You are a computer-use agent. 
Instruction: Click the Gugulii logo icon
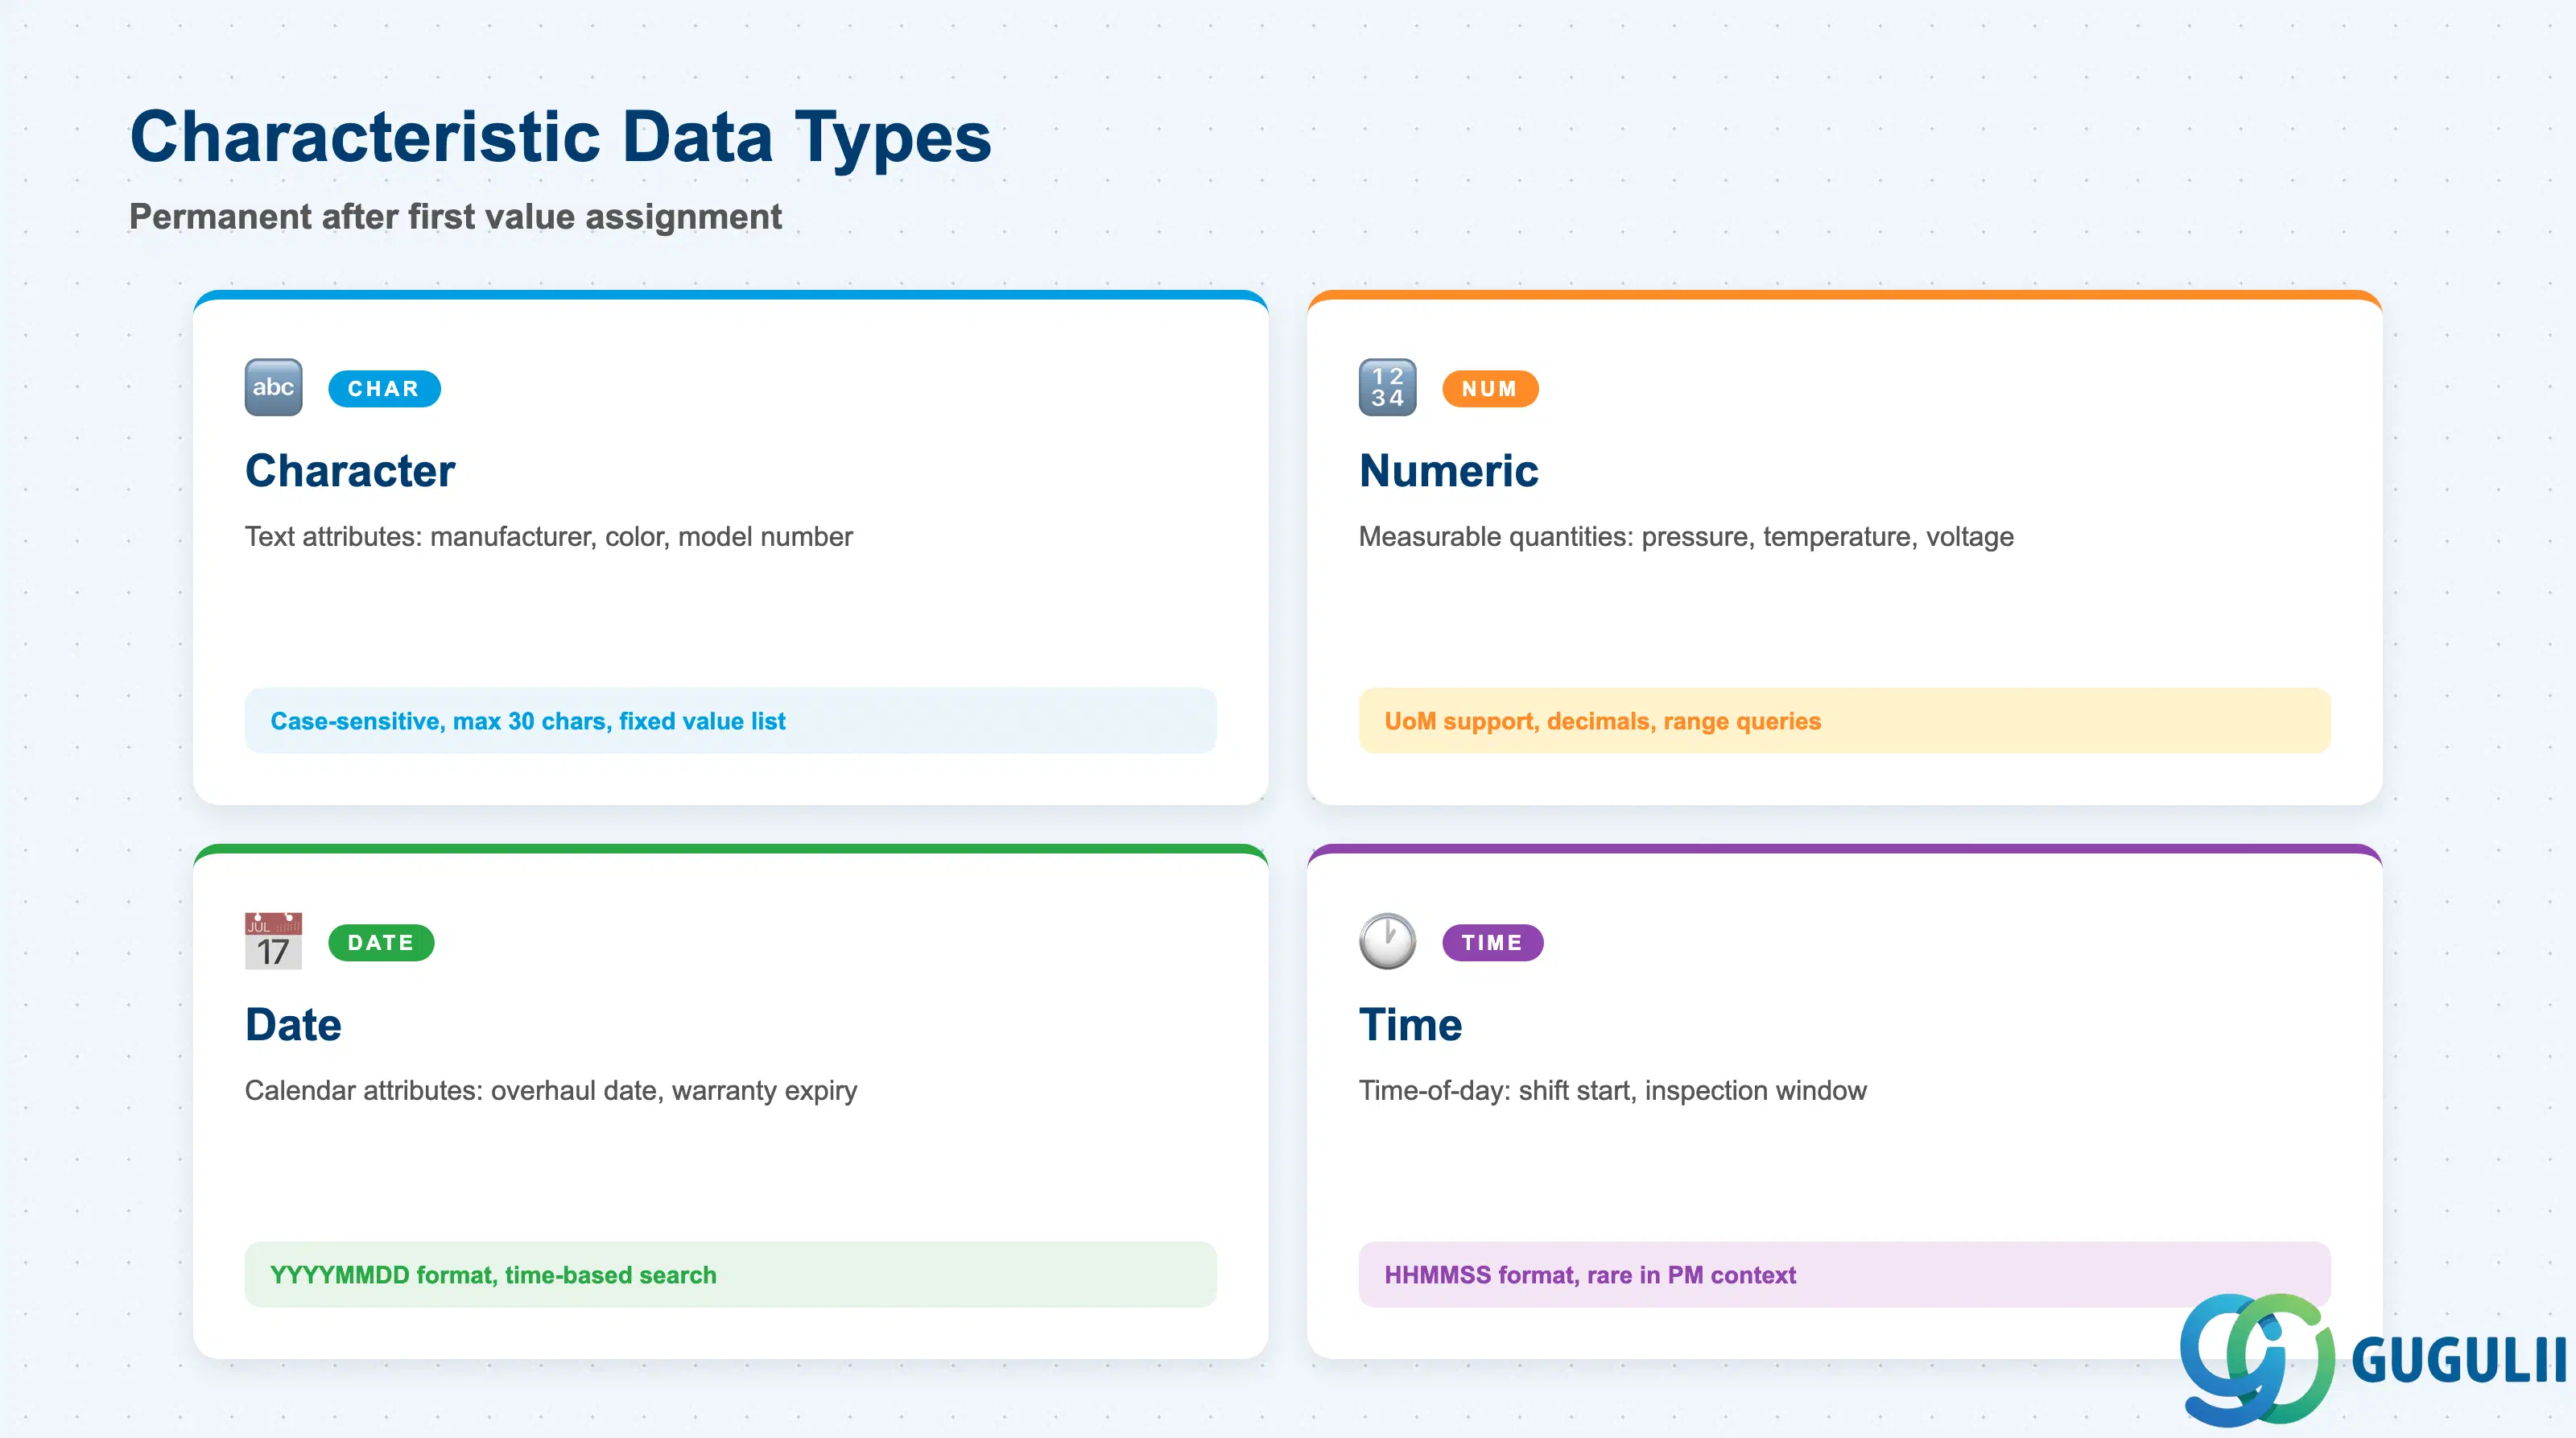[2257, 1359]
